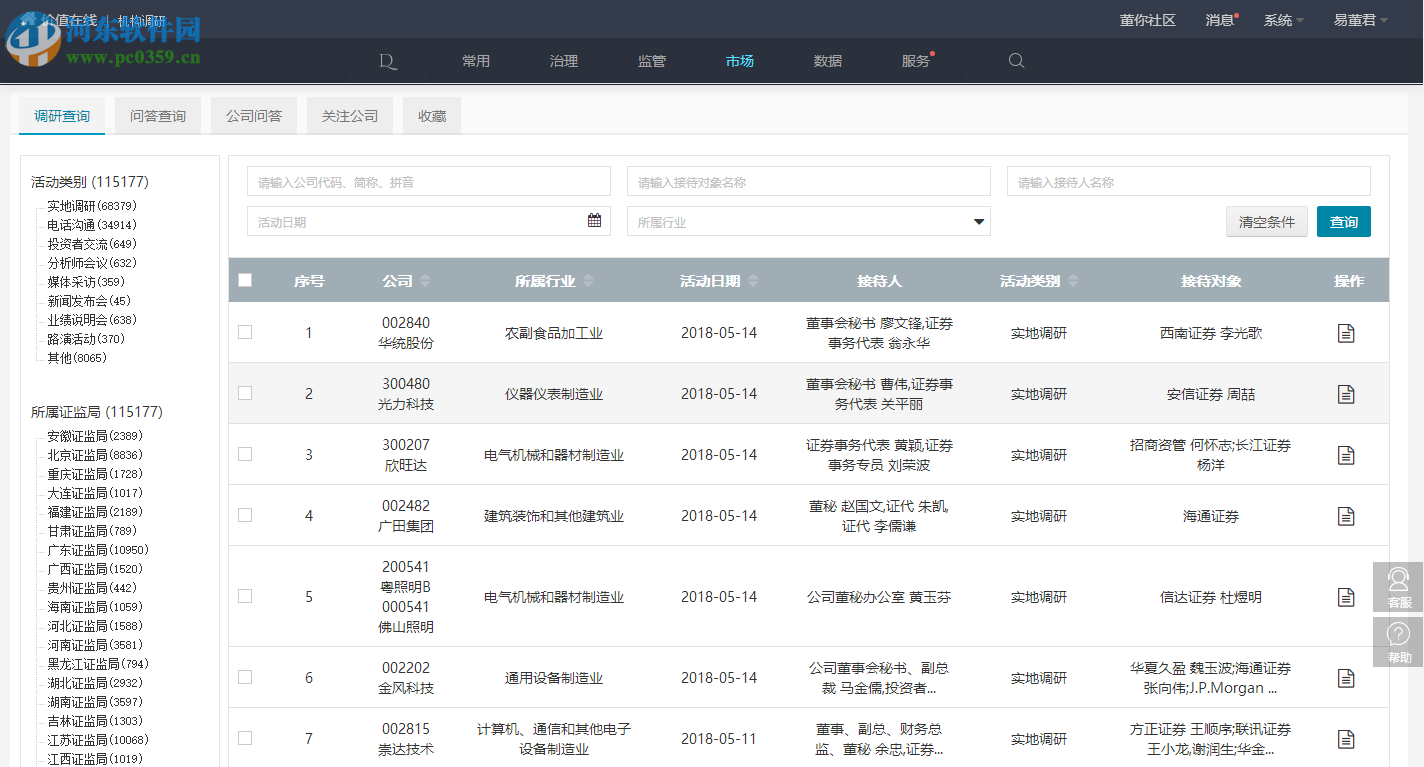Select the checkbox beside 广田集团
Viewport: 1424px width, 767px height.
point(245,515)
